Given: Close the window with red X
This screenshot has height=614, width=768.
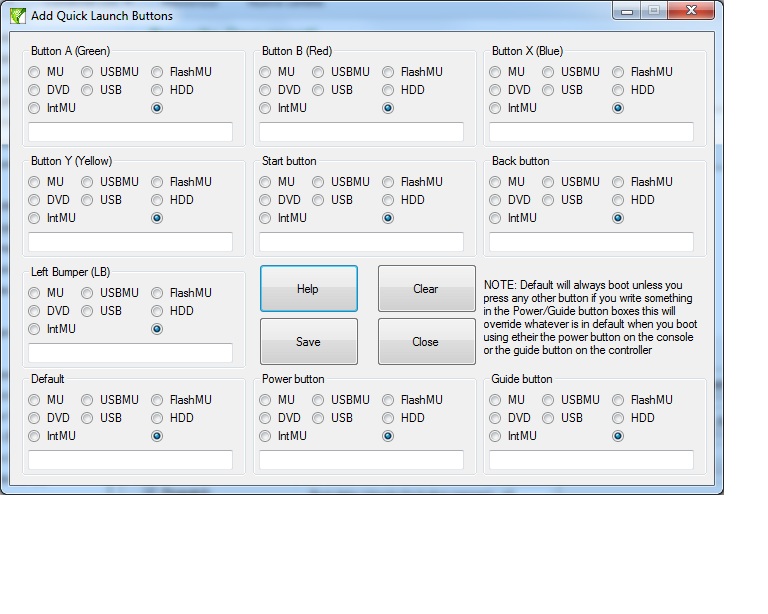Looking at the screenshot, I should click(691, 12).
